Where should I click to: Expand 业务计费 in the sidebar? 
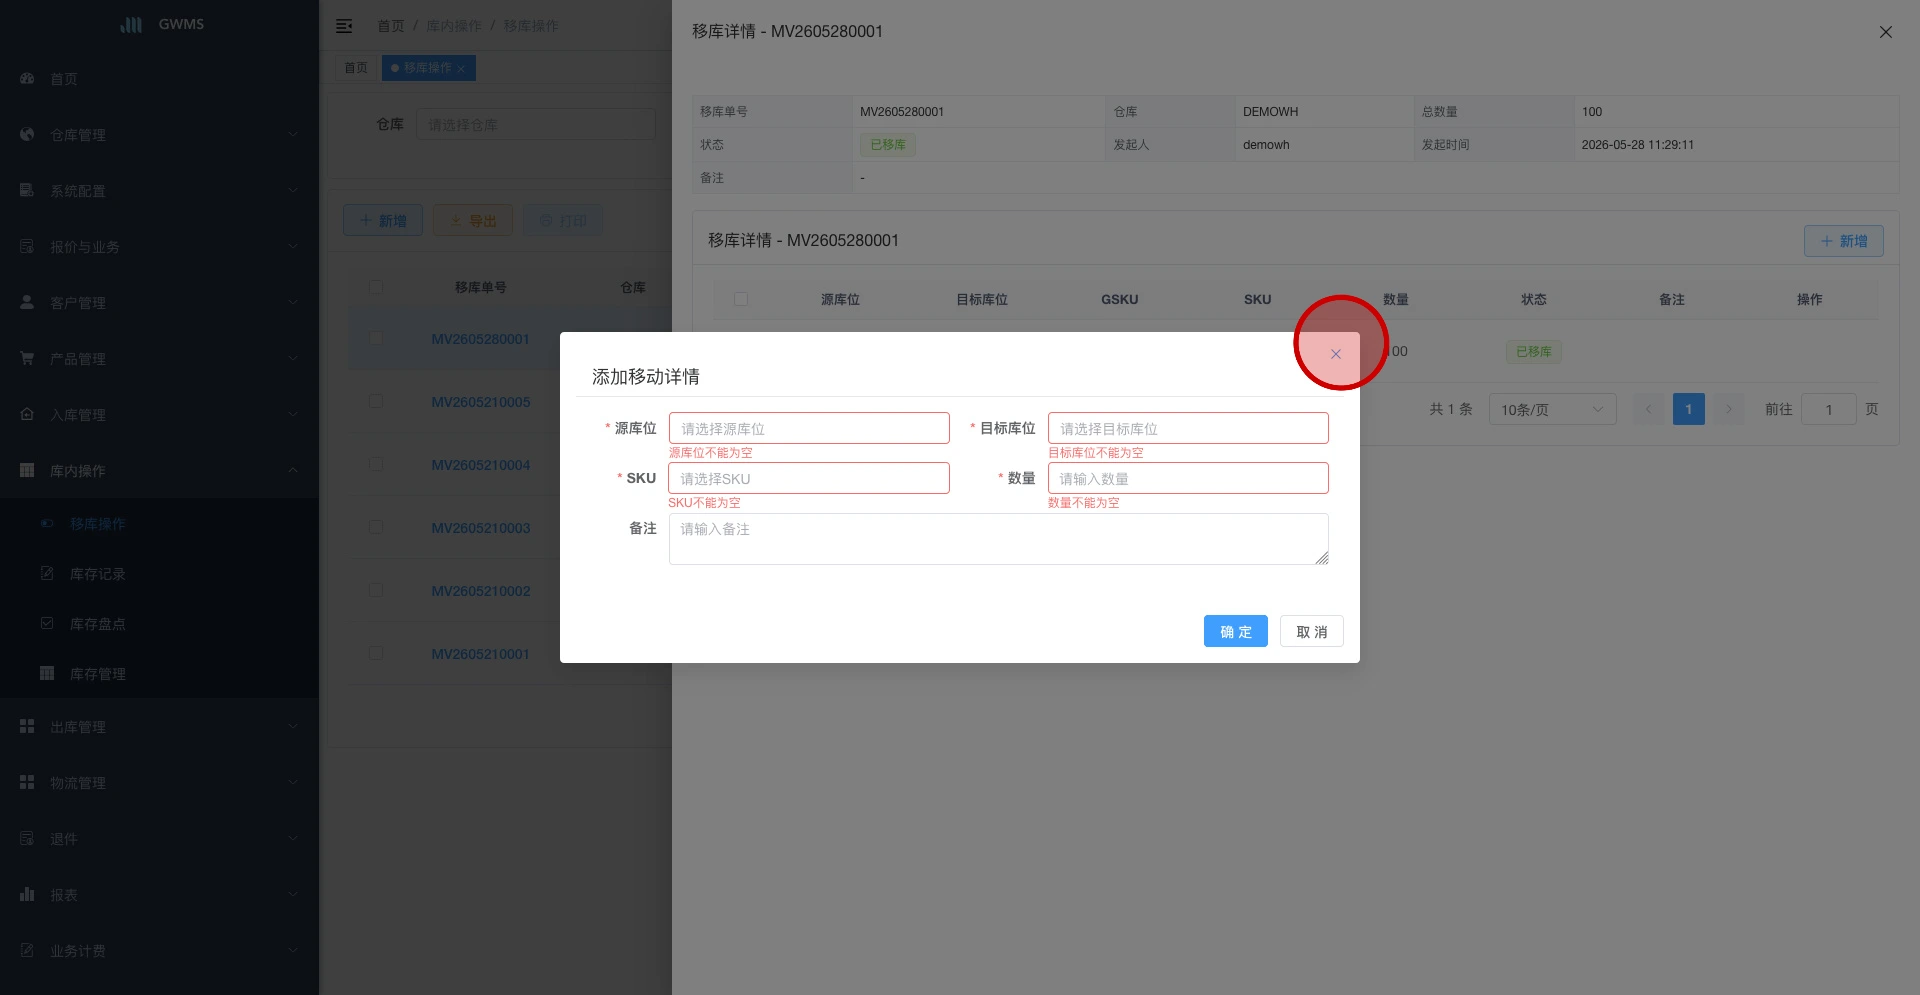coord(160,950)
